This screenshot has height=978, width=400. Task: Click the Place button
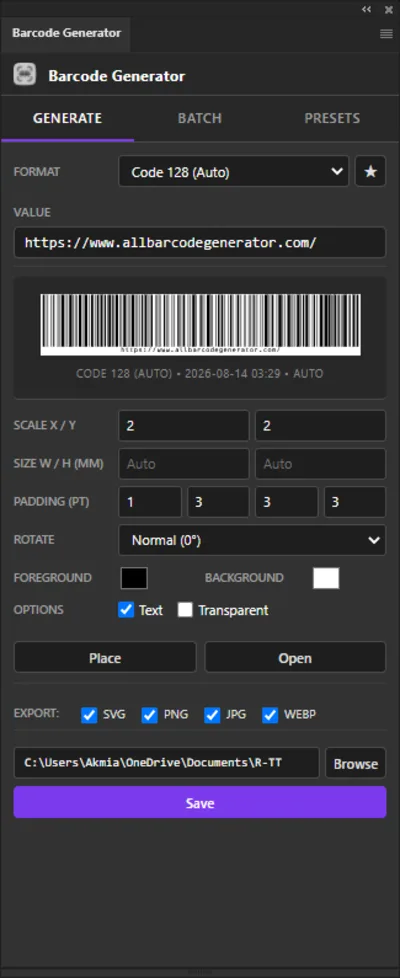click(105, 658)
